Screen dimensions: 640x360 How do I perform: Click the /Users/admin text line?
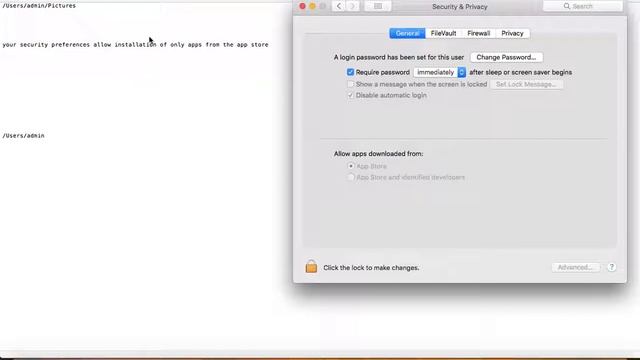point(23,136)
